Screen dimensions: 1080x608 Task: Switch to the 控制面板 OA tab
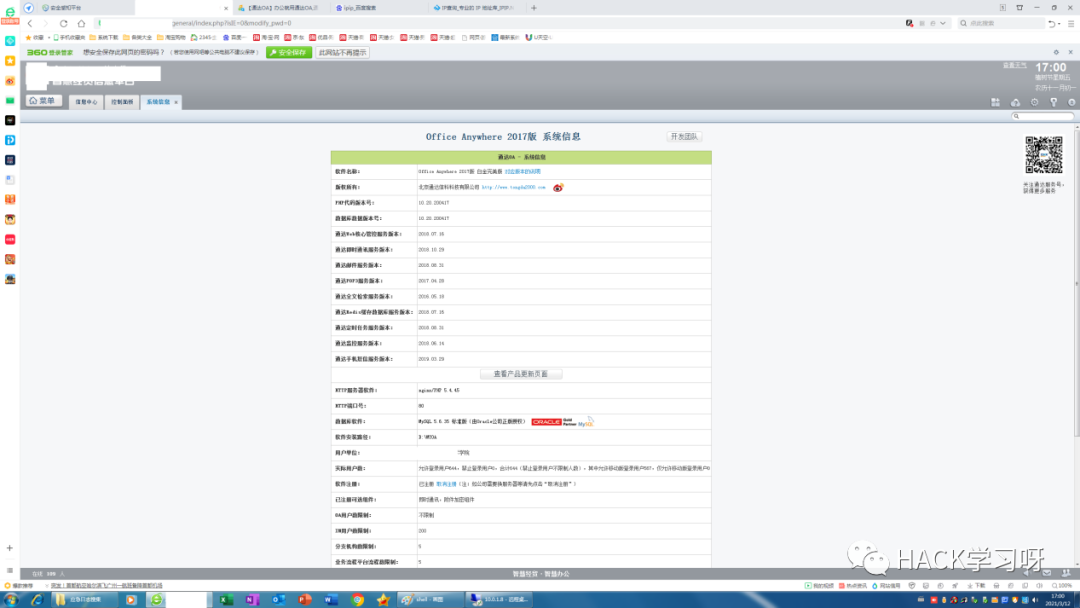click(122, 102)
